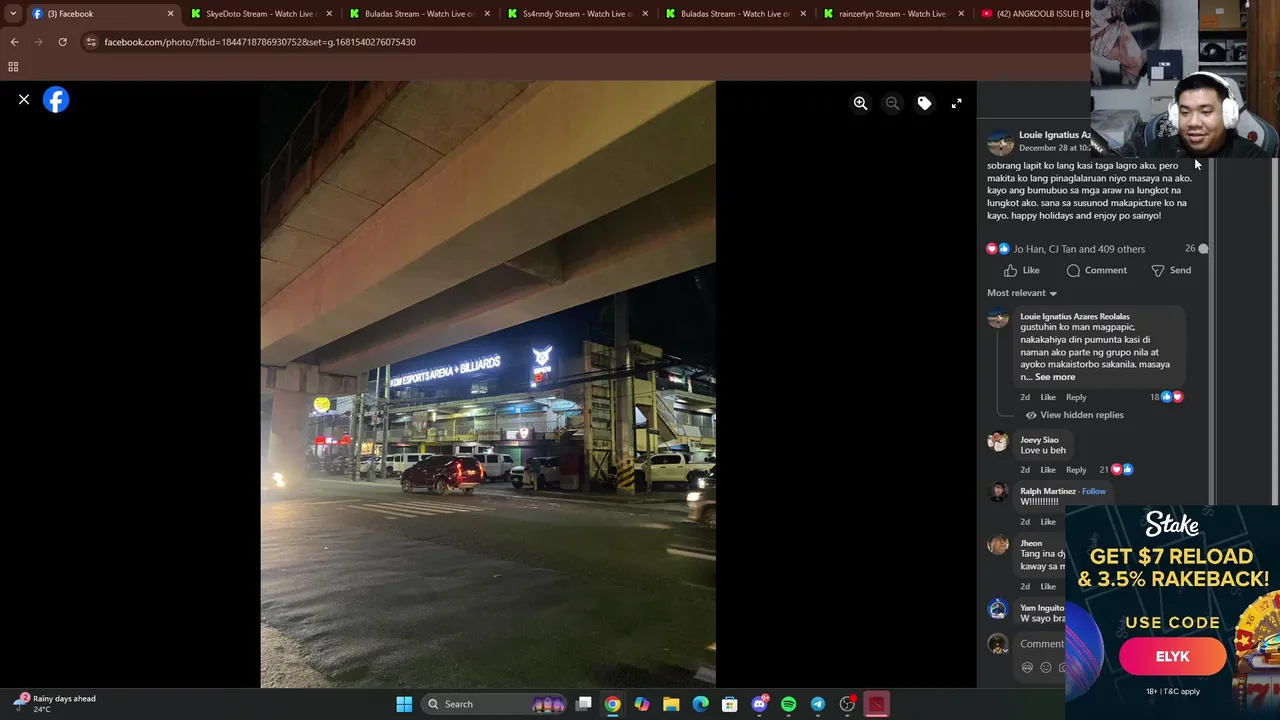Screen dimensions: 1280x720
Task: Switch to the ANGKOOLB ISSUE YouTube tab
Action: tap(1035, 14)
